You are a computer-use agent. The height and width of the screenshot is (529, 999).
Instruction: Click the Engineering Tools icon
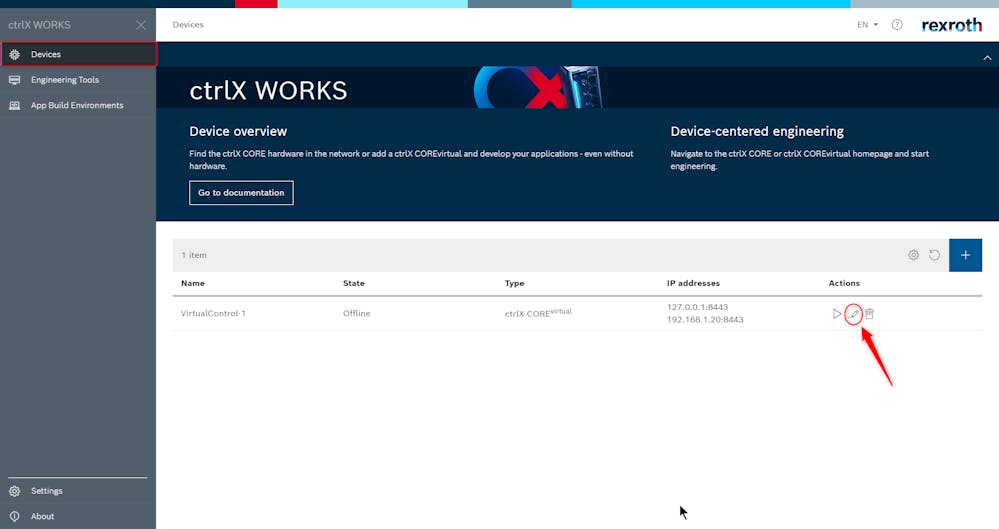coord(15,80)
